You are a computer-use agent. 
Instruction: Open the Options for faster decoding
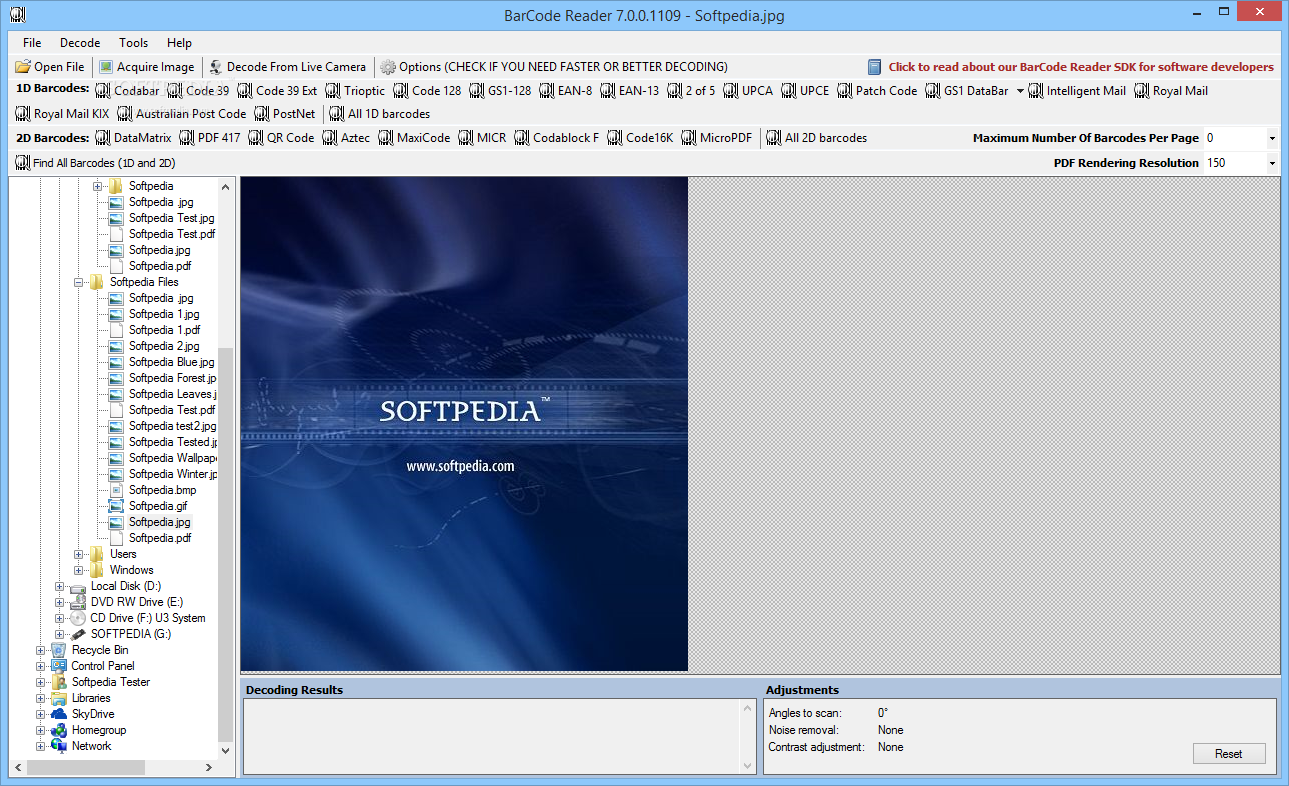pos(554,67)
